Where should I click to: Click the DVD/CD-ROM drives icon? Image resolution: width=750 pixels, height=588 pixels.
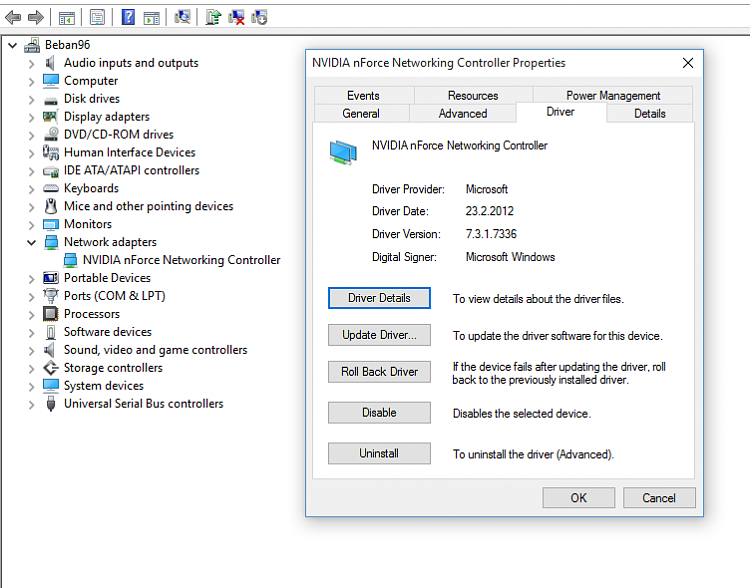(x=51, y=134)
